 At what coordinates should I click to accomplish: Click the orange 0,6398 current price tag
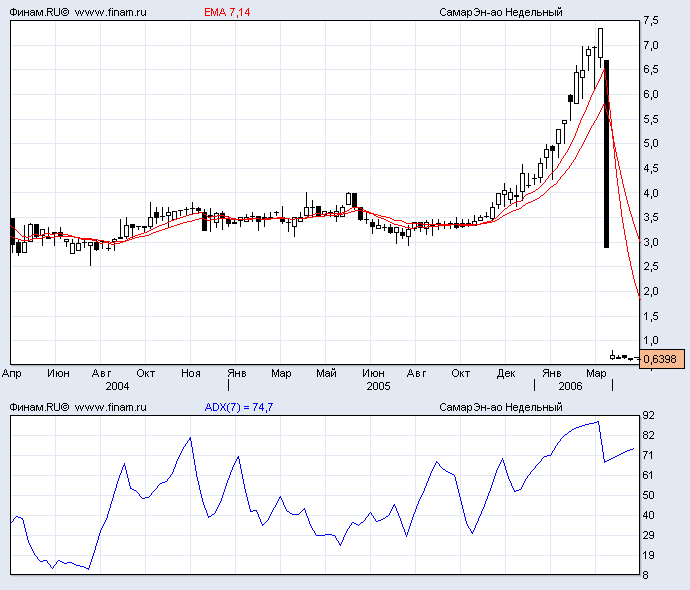point(659,359)
